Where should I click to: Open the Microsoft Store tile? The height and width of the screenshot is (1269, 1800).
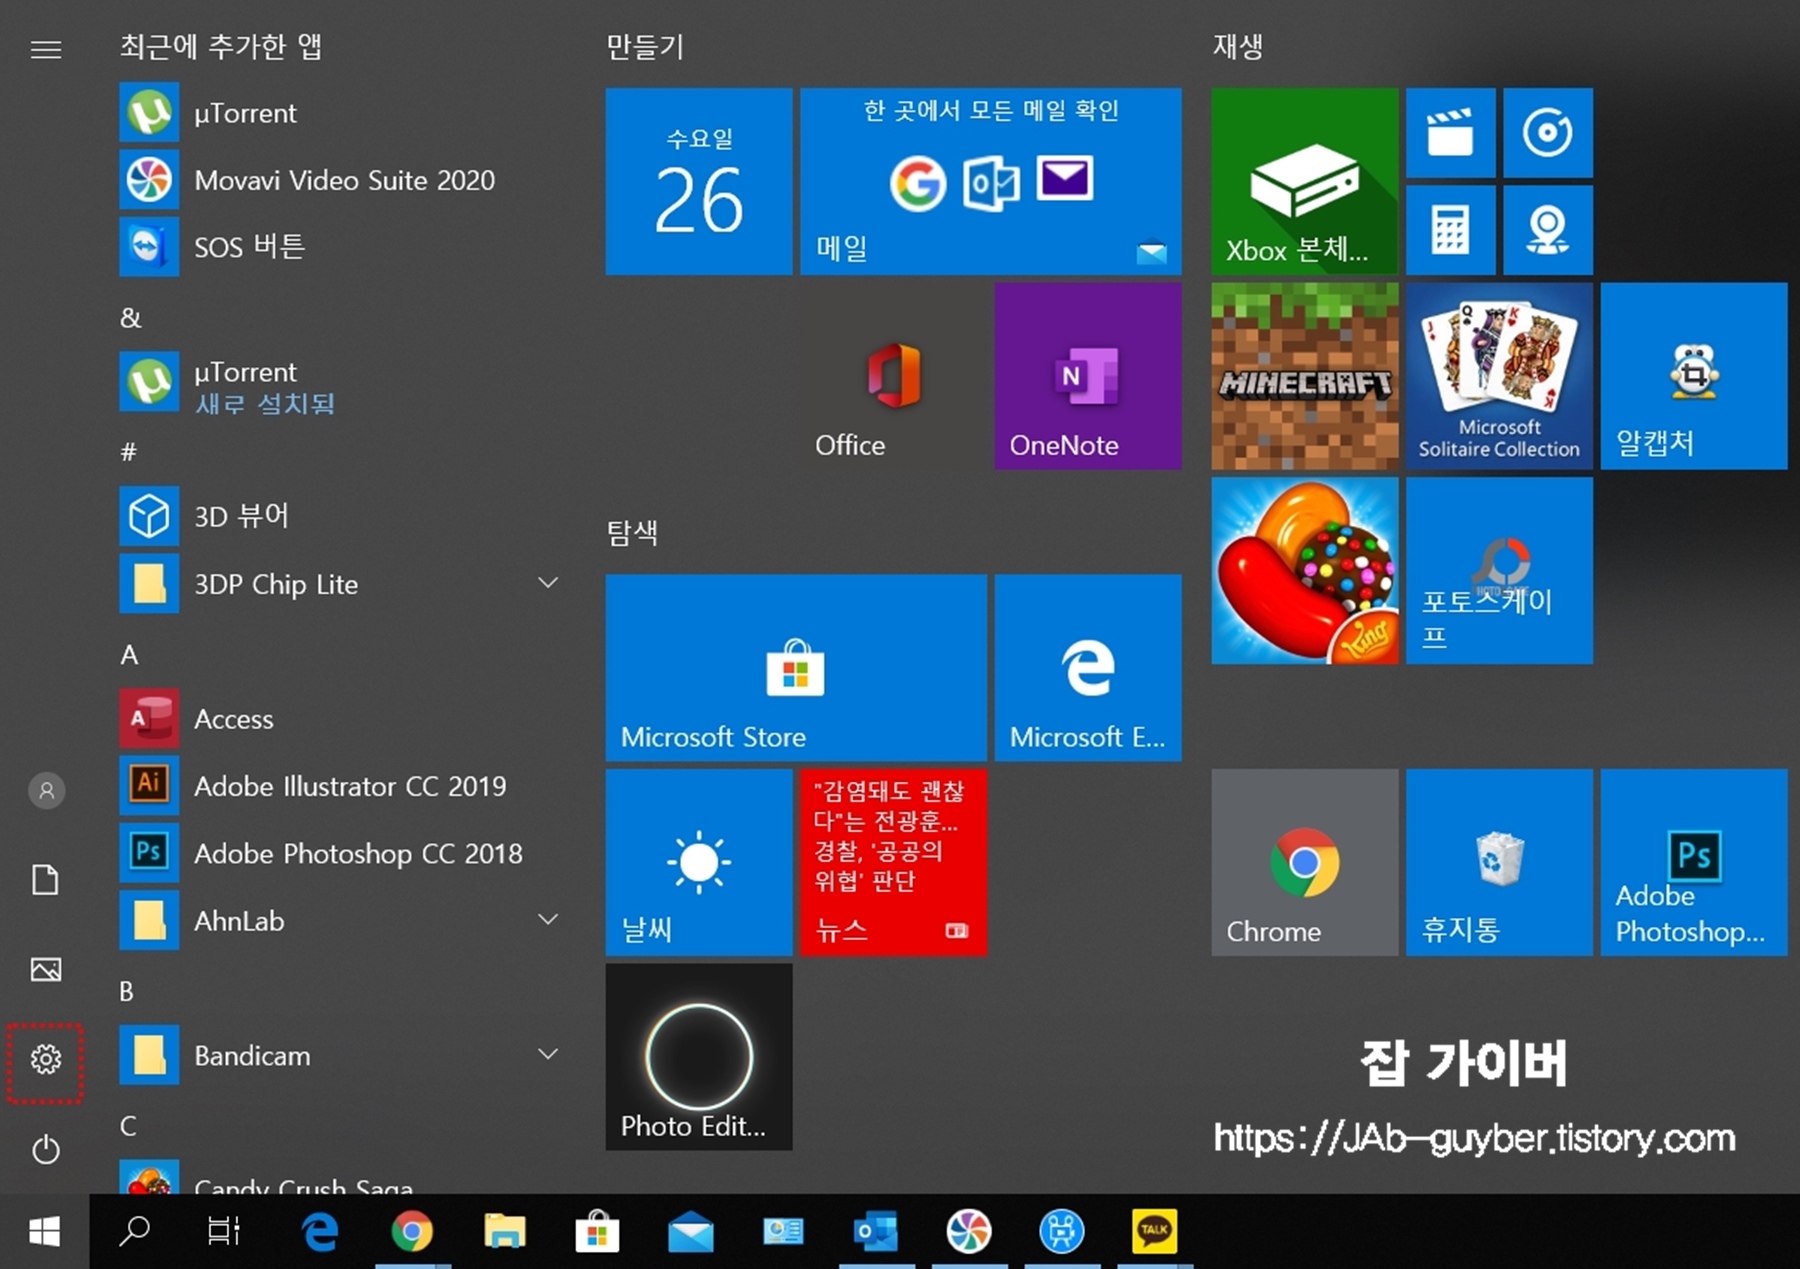796,667
